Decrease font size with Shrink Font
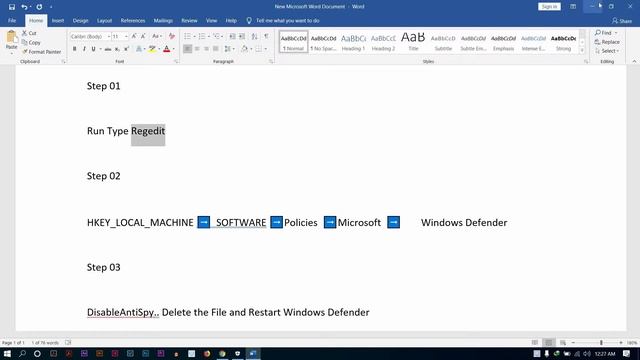The width and height of the screenshot is (640, 360). (x=143, y=36)
